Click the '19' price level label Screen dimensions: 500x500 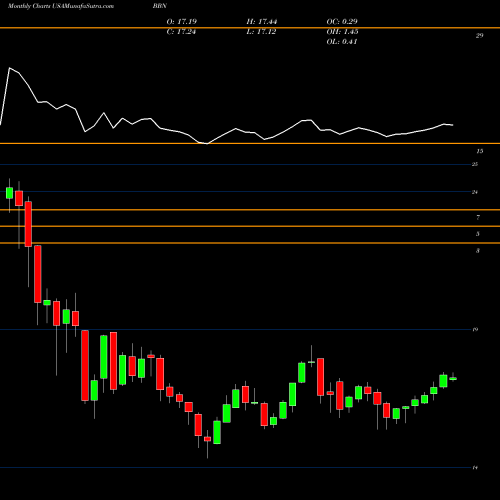(x=475, y=329)
